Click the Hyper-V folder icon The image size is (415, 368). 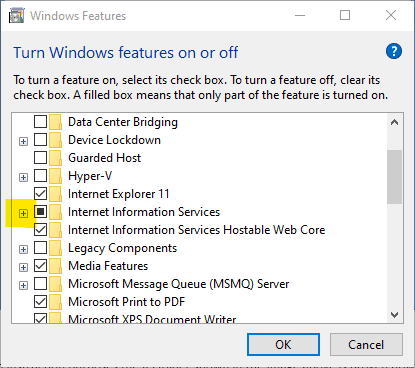(x=55, y=176)
